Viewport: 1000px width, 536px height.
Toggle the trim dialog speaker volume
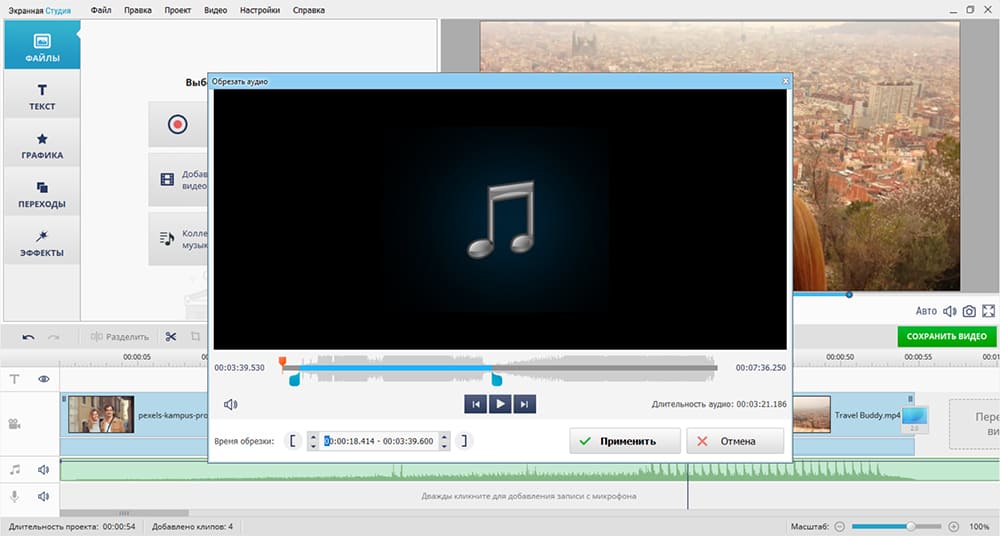click(x=231, y=404)
